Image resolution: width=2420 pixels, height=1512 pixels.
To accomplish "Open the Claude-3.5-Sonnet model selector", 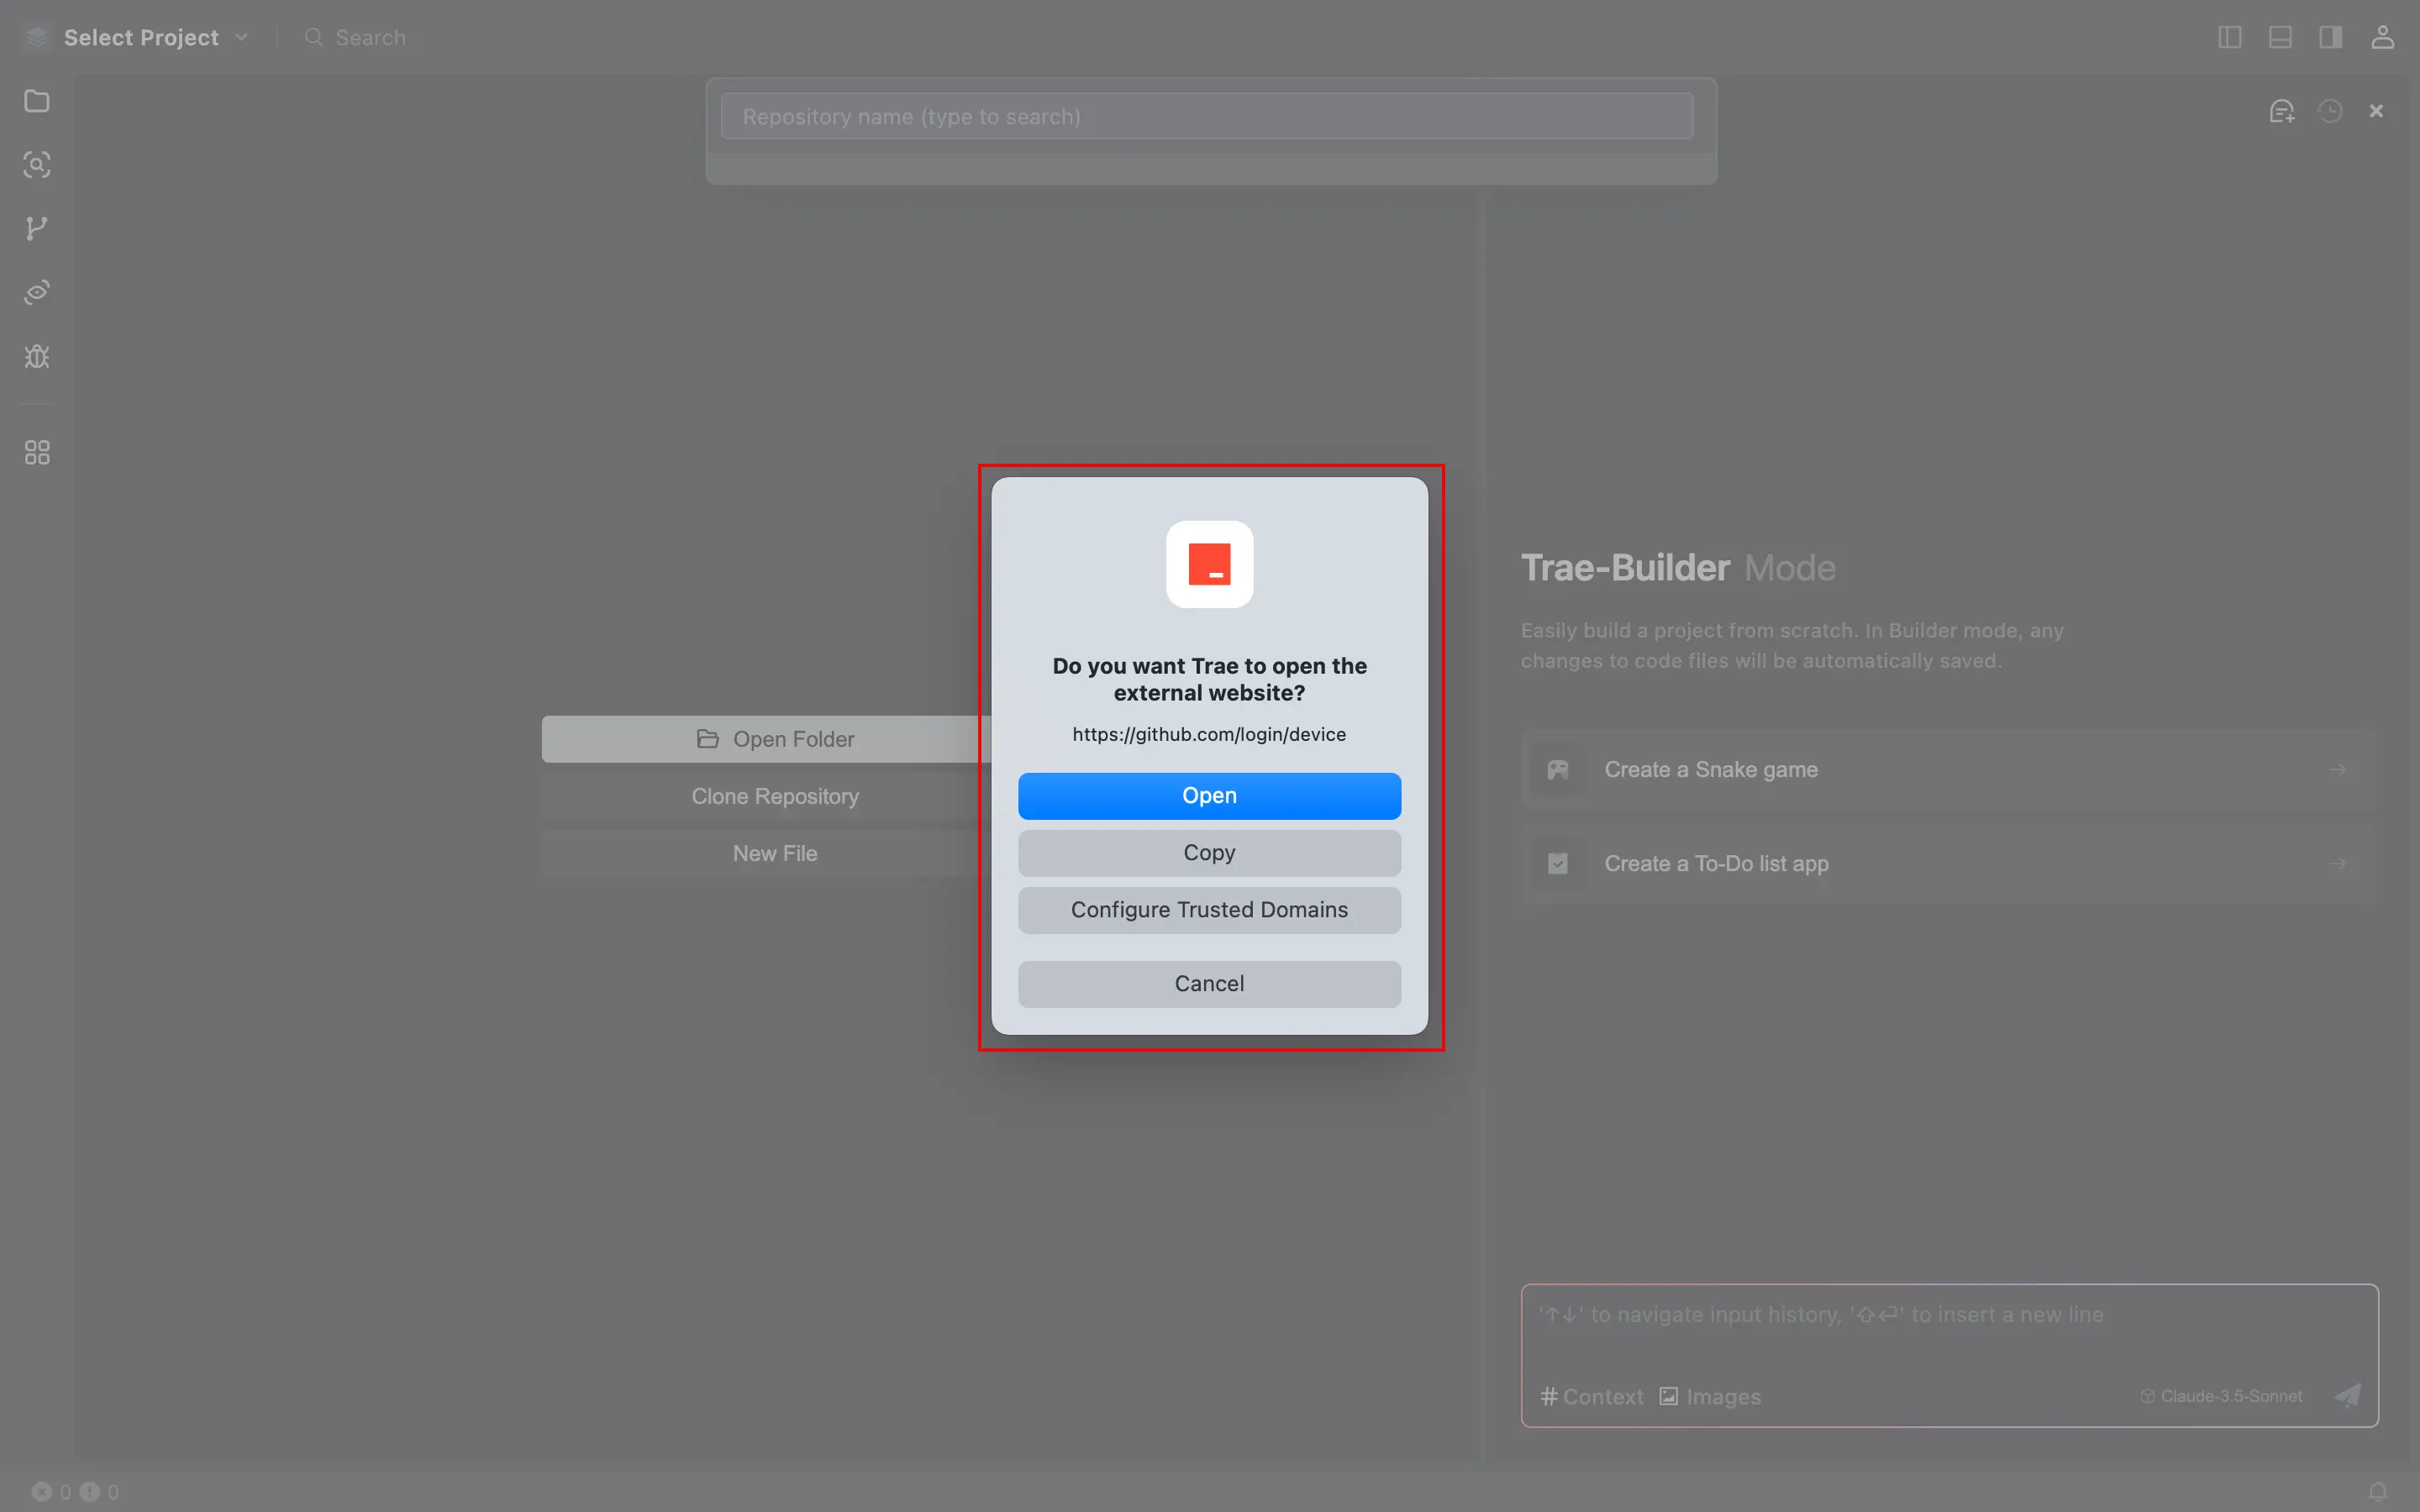I will click(x=2221, y=1396).
